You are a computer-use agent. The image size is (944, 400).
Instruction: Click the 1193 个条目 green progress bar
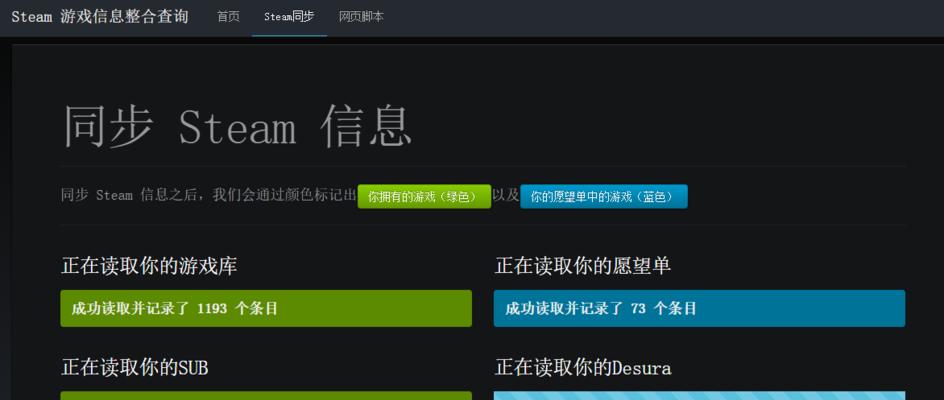266,308
